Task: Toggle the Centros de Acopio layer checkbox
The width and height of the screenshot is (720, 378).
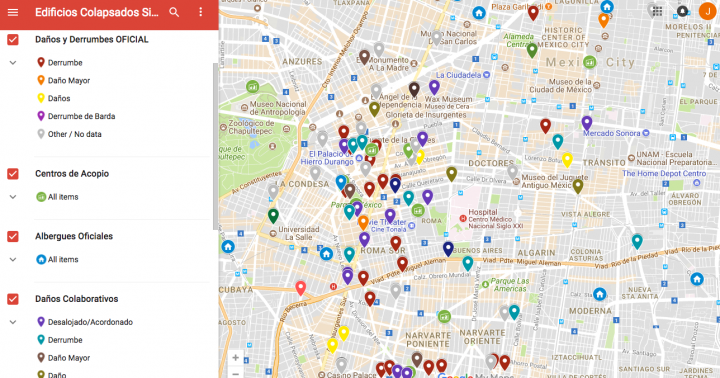Action: [x=13, y=174]
